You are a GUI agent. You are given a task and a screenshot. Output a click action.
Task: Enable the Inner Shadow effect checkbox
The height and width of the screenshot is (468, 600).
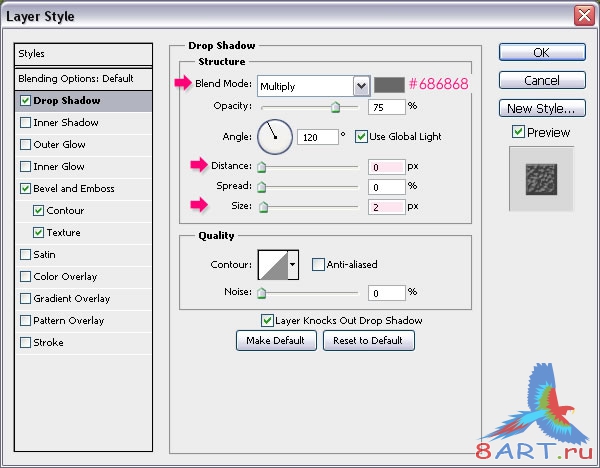point(25,122)
